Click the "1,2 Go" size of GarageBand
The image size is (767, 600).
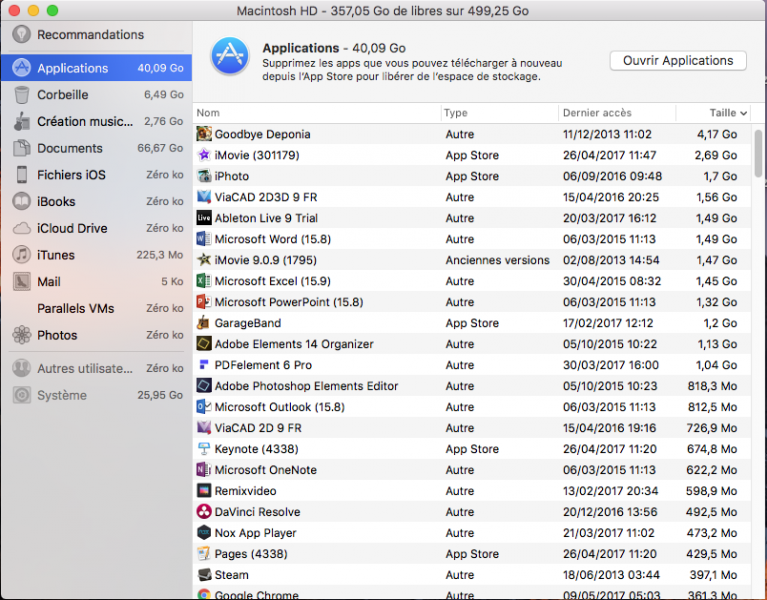(x=720, y=323)
